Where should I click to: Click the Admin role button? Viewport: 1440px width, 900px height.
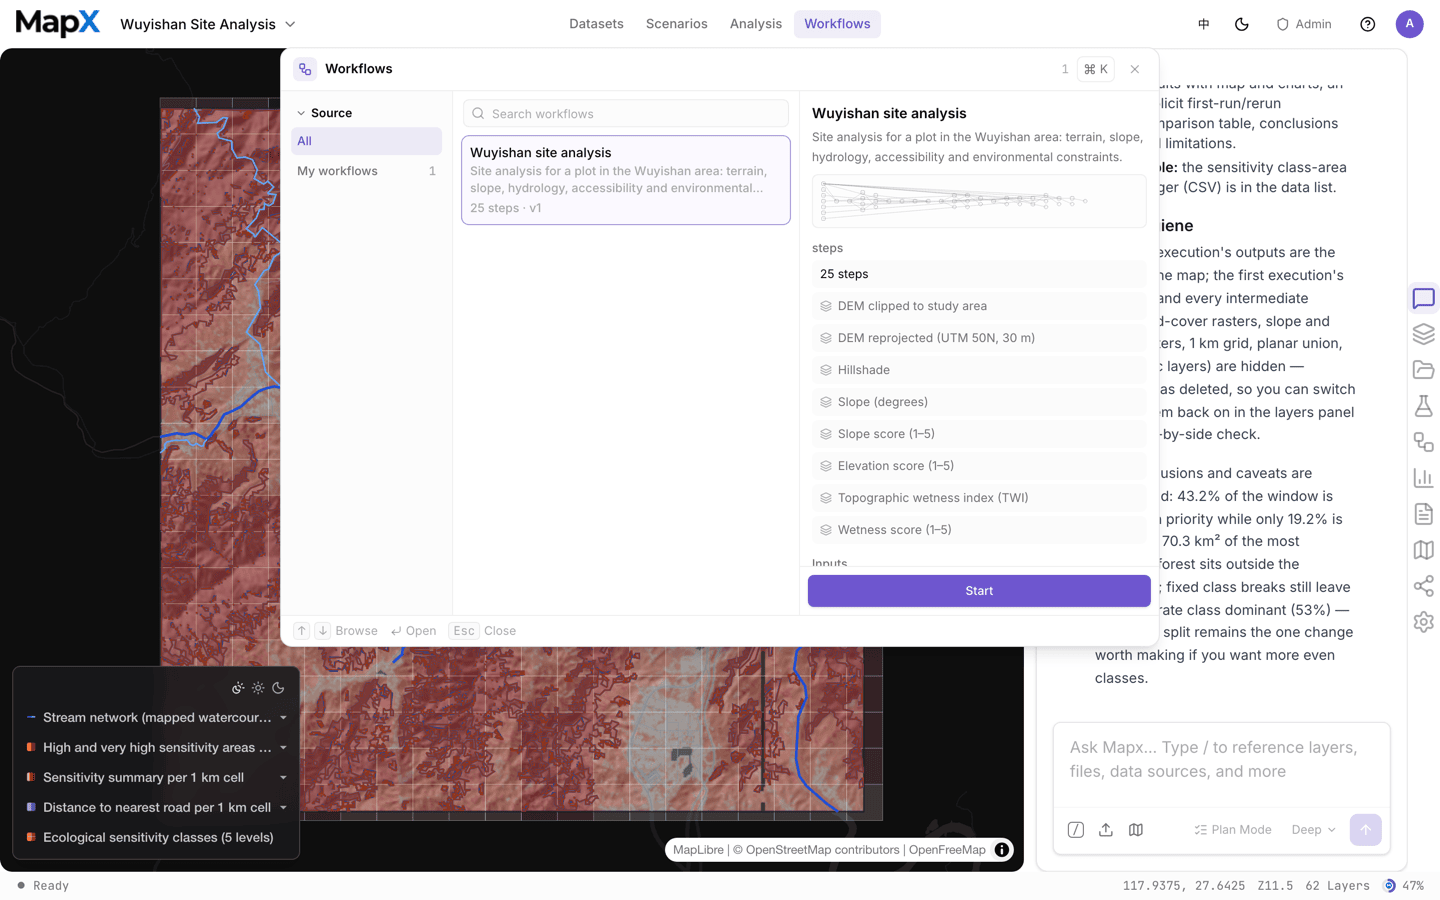(x=1304, y=24)
